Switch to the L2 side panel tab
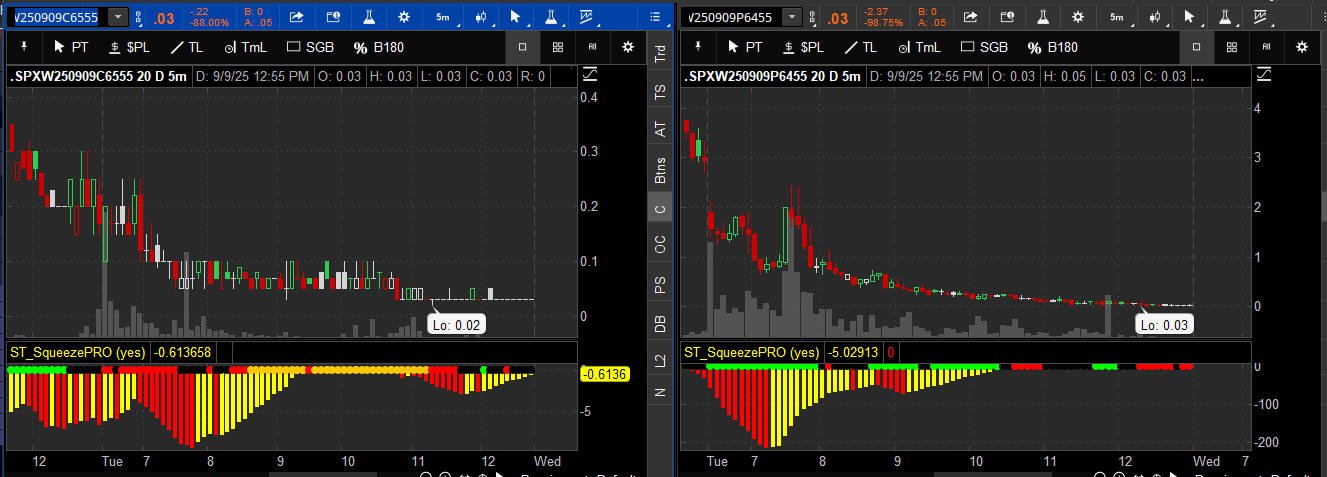Screen dimensions: 1327x477 tap(659, 360)
